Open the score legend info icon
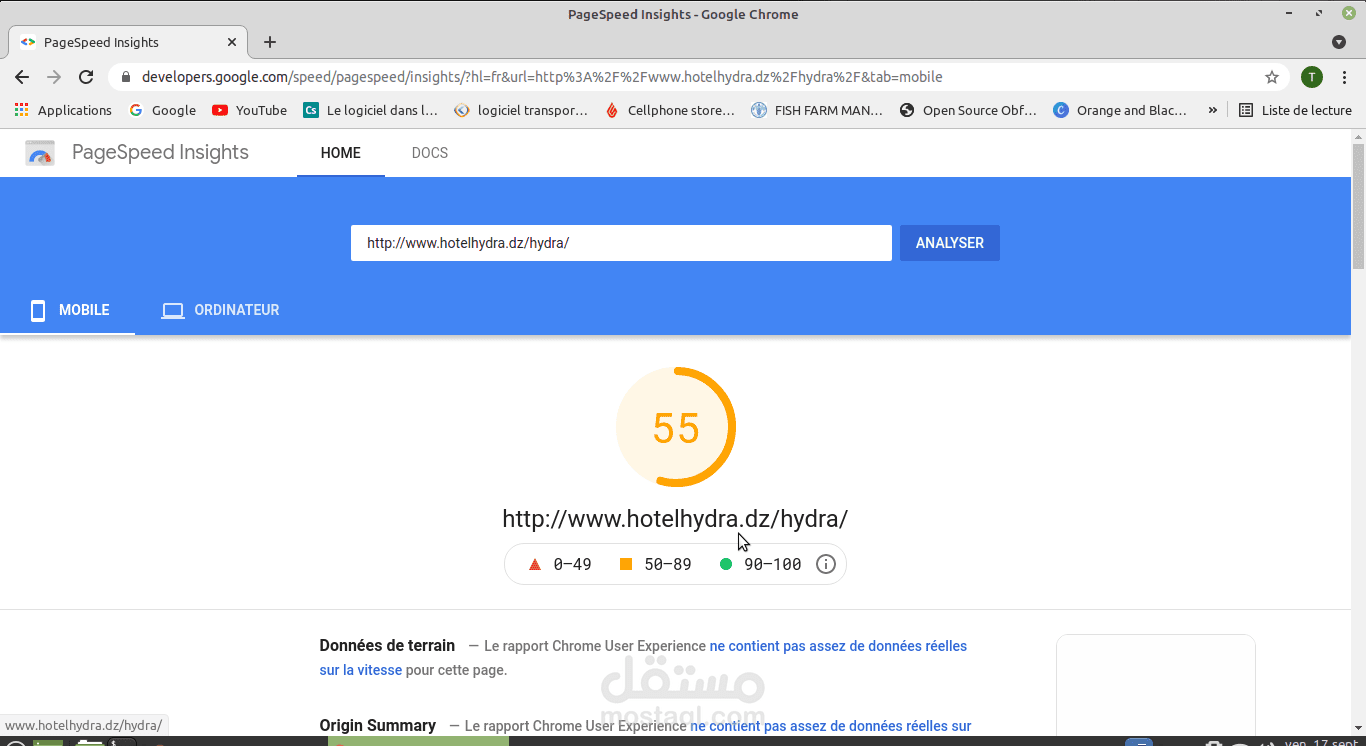The height and width of the screenshot is (746, 1366). coord(826,564)
